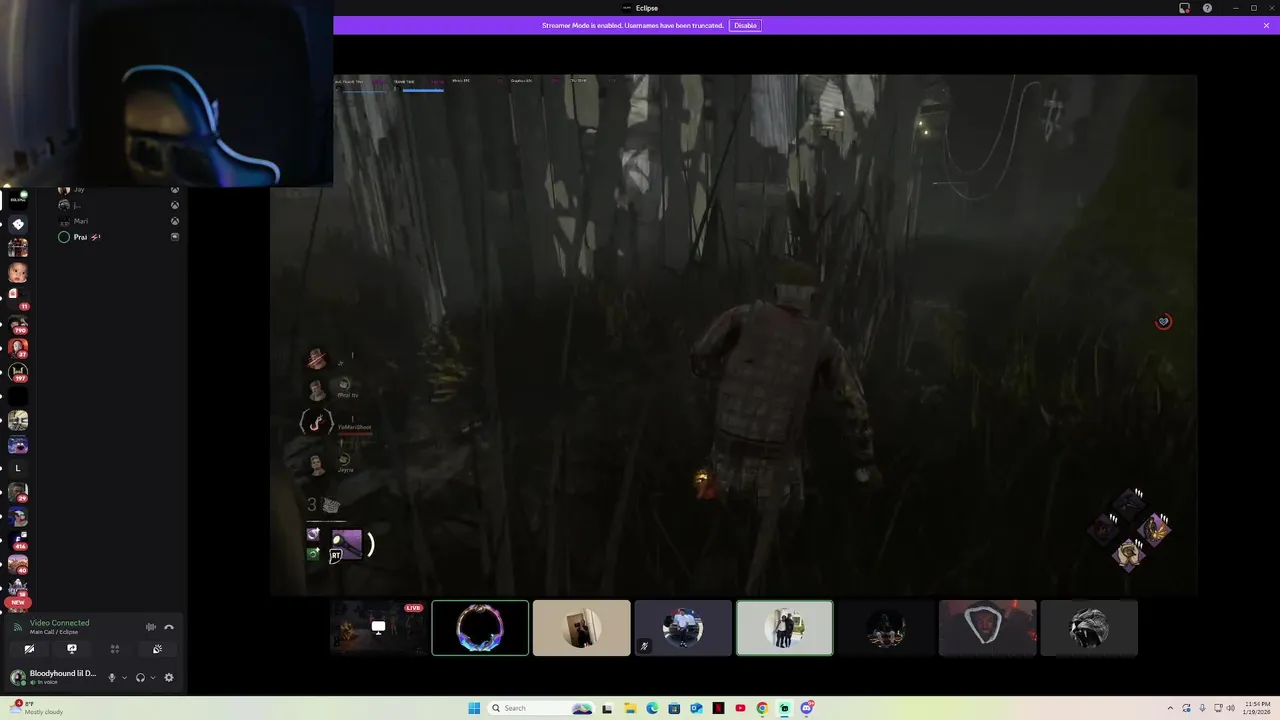The width and height of the screenshot is (1280, 720).
Task: Select the Jay participant in voice list
Action: click(x=118, y=189)
